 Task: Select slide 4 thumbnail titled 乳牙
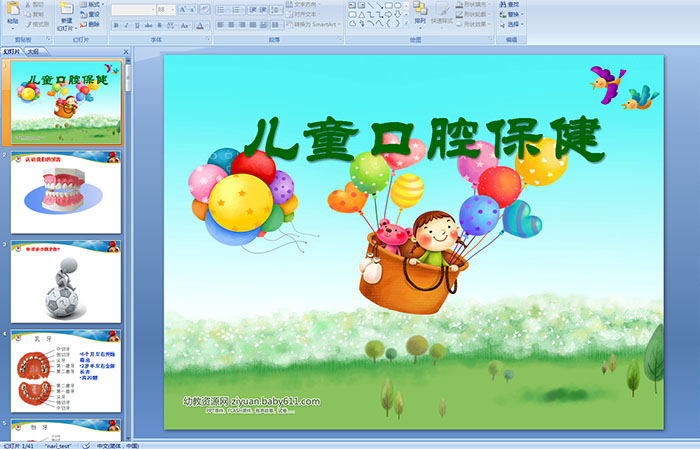pyautogui.click(x=66, y=371)
